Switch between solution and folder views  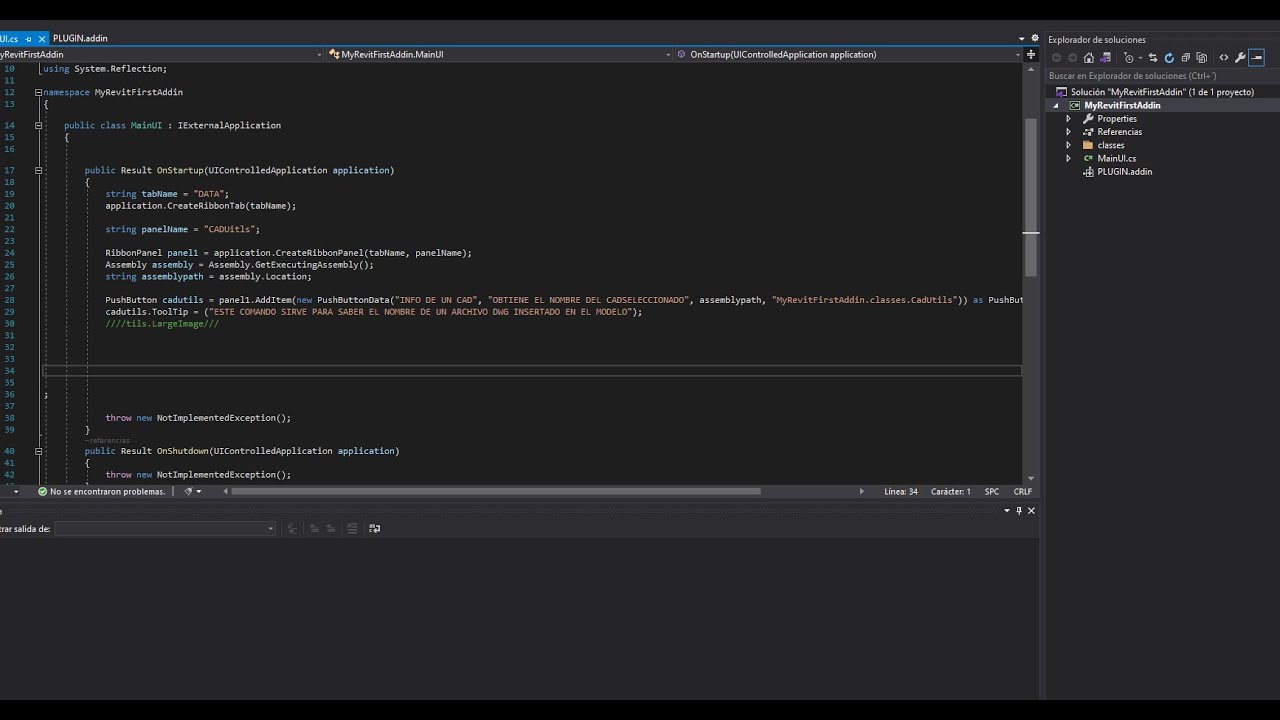pos(1105,58)
